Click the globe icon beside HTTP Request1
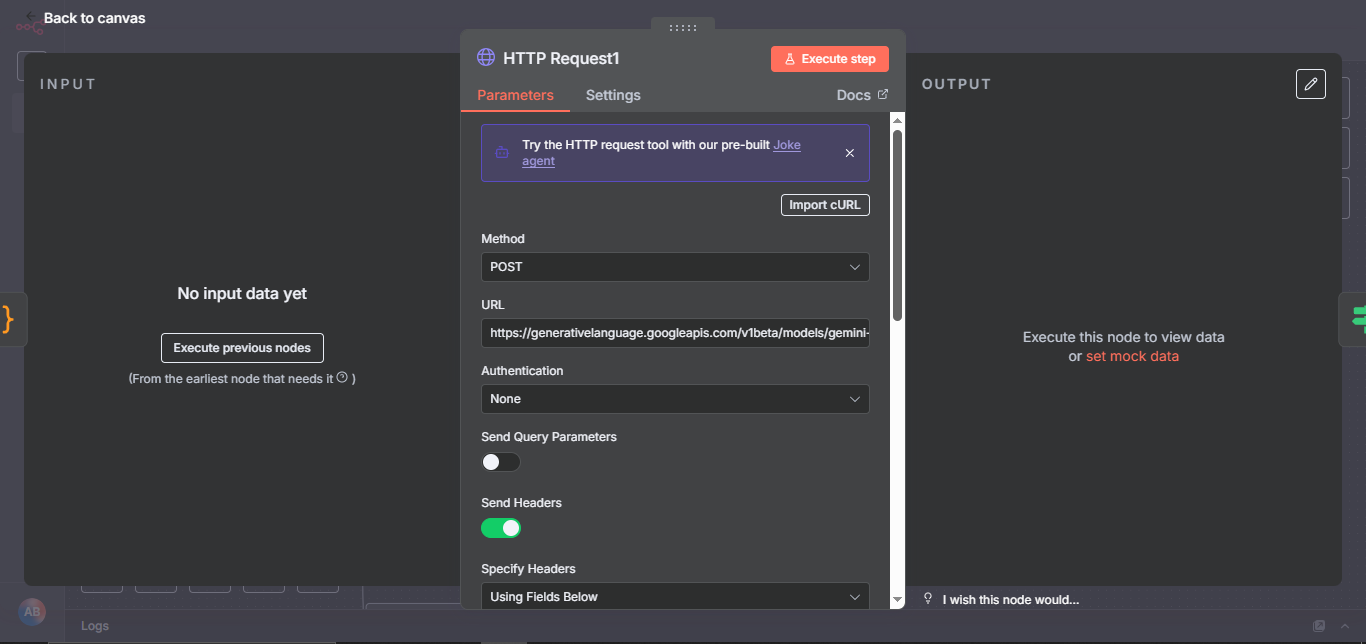The height and width of the screenshot is (644, 1366). (x=486, y=58)
